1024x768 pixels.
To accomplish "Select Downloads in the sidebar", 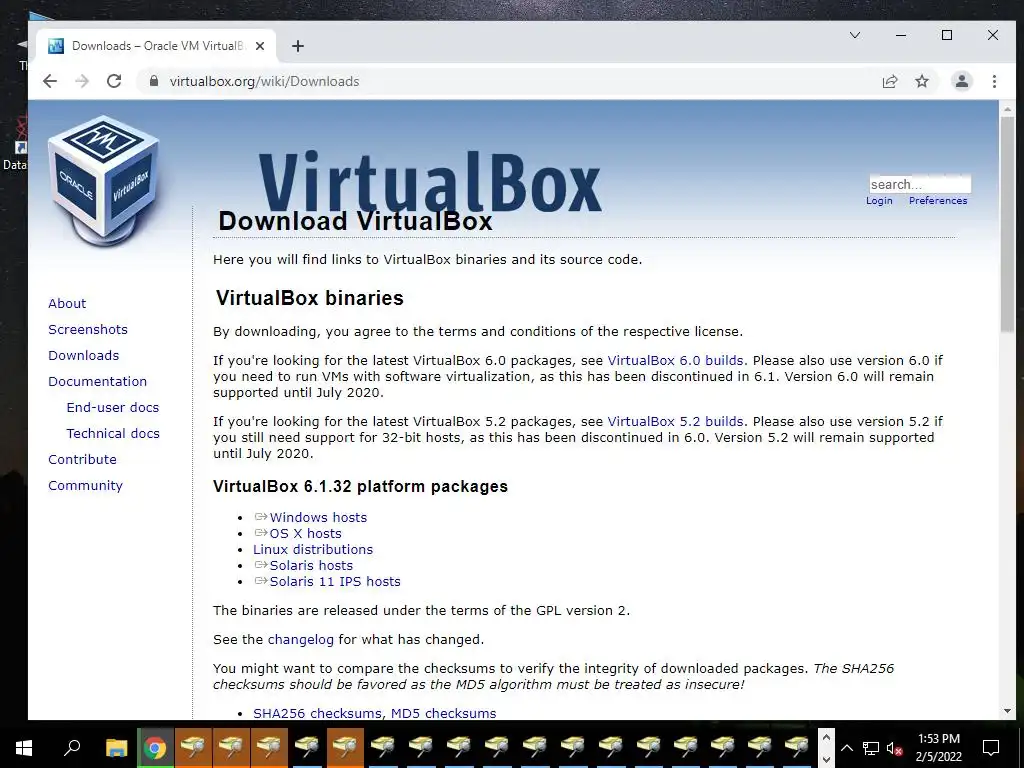I will pos(84,355).
